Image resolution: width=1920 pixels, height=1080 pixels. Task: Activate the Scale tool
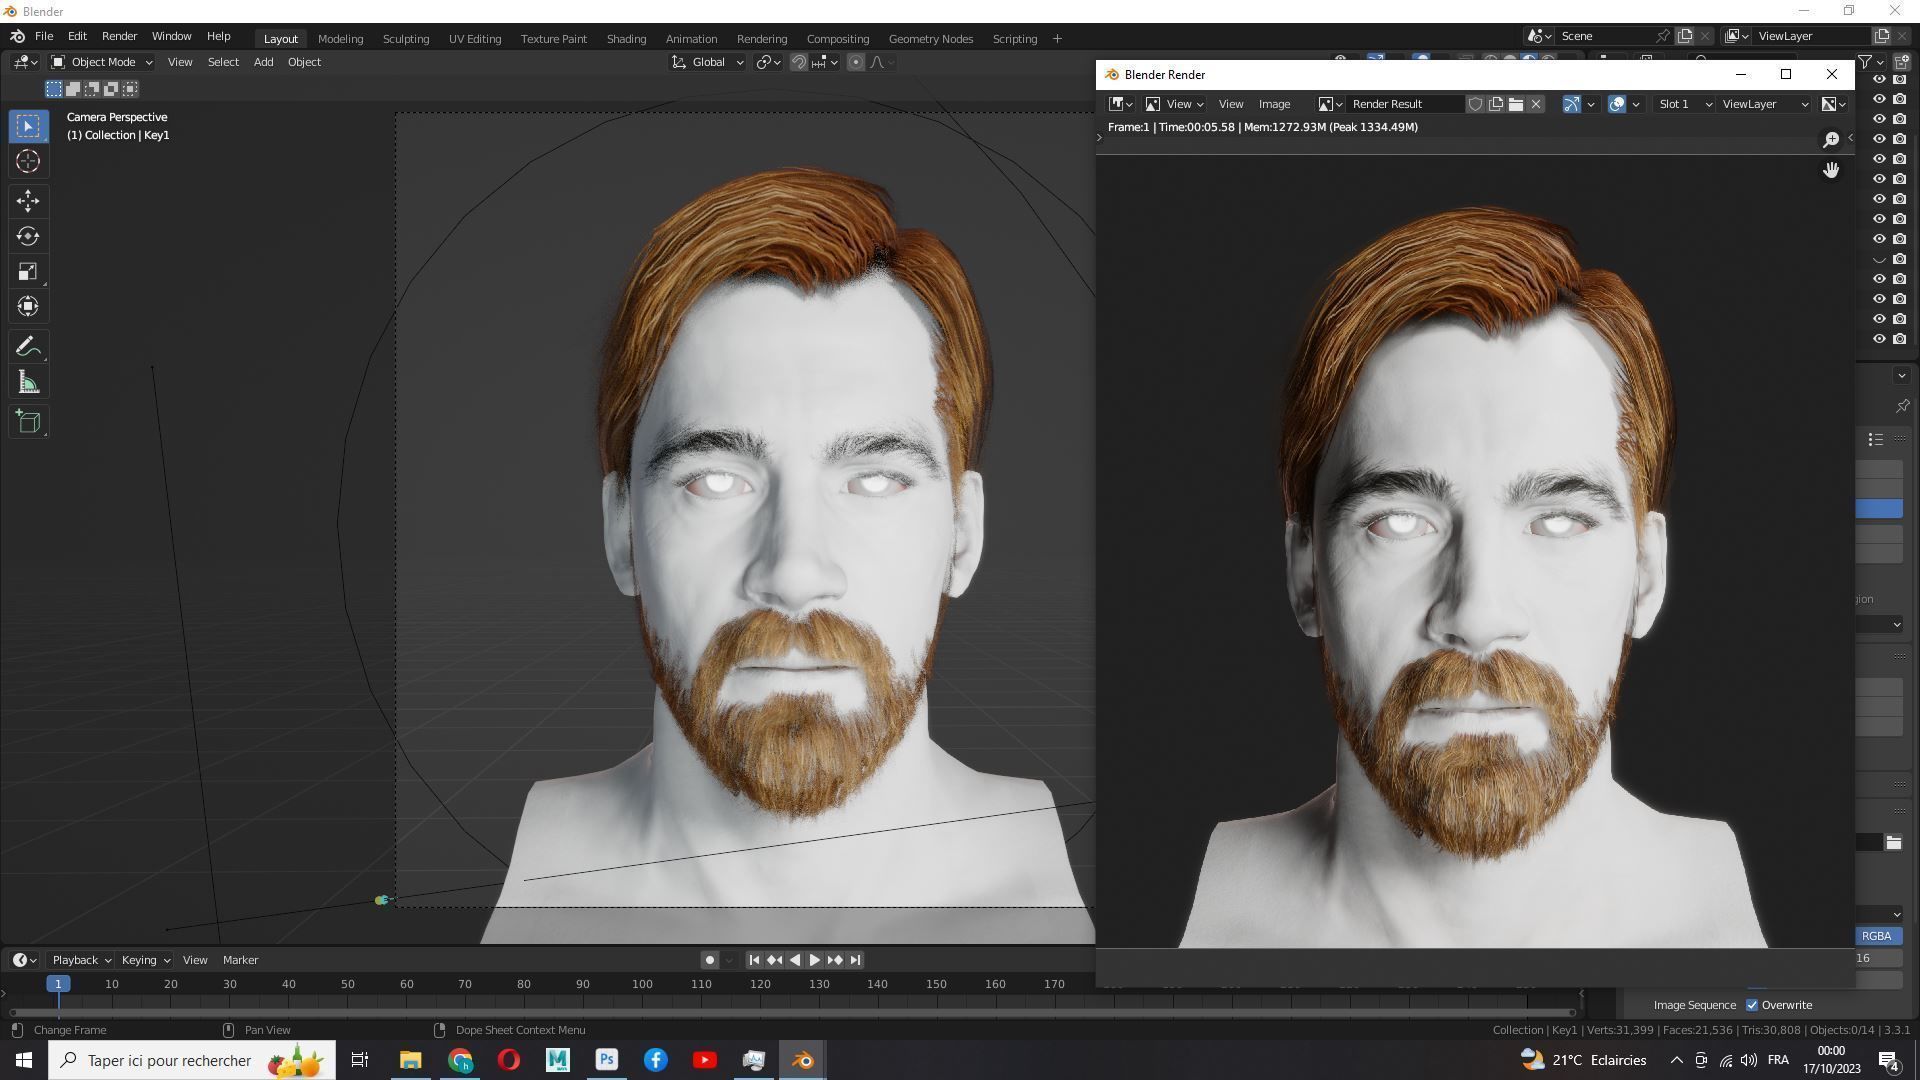pyautogui.click(x=28, y=271)
